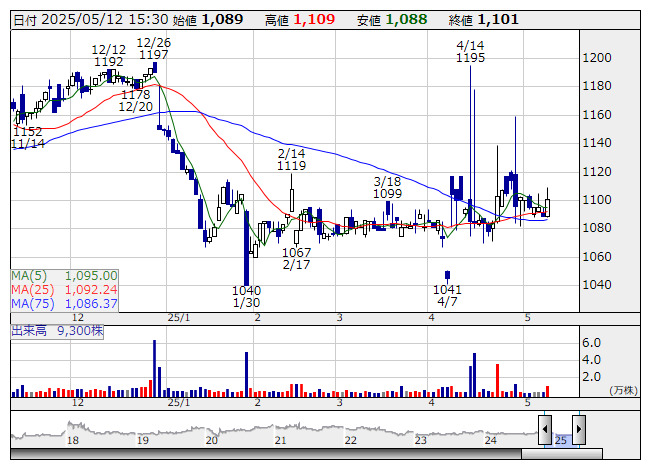
Task: Click the 12/26 1197 high annotation
Action: (153, 48)
